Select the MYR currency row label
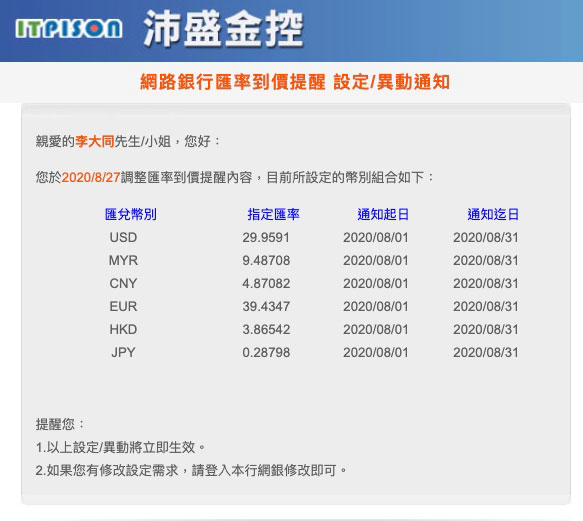Viewport: 583px width, 521px height. point(123,260)
